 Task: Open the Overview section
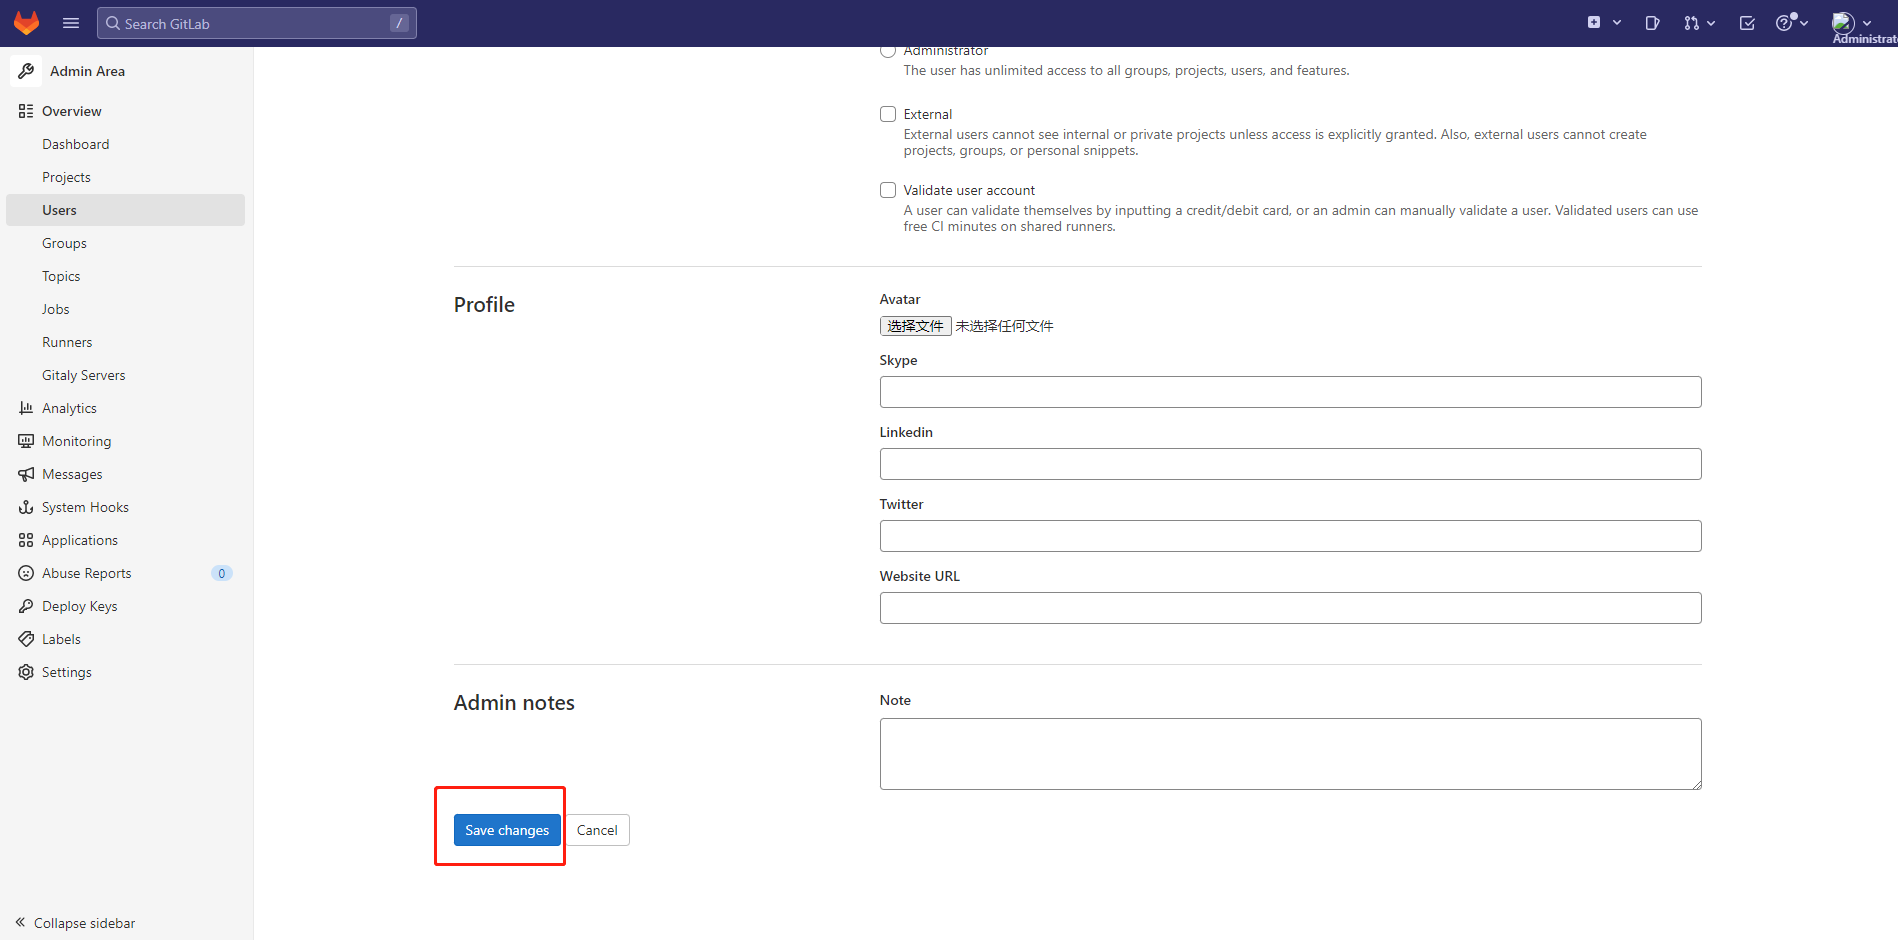pos(72,111)
